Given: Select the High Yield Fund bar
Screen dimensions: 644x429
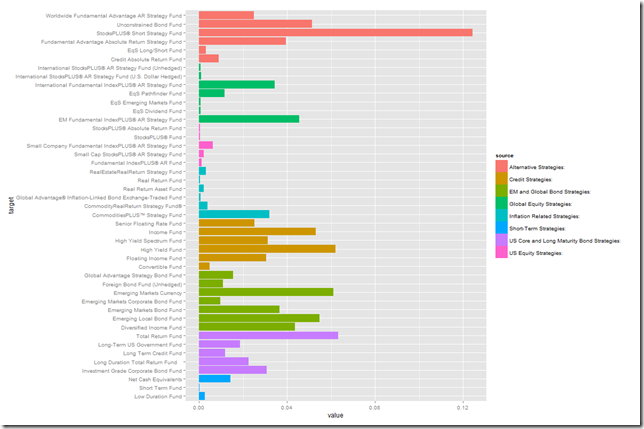Looking at the screenshot, I should (267, 249).
